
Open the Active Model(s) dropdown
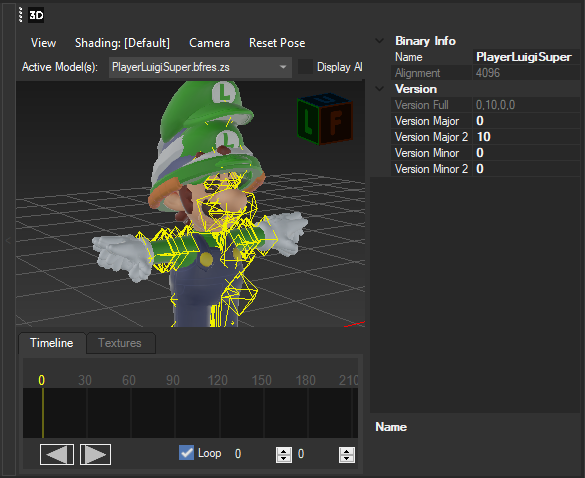pos(200,67)
